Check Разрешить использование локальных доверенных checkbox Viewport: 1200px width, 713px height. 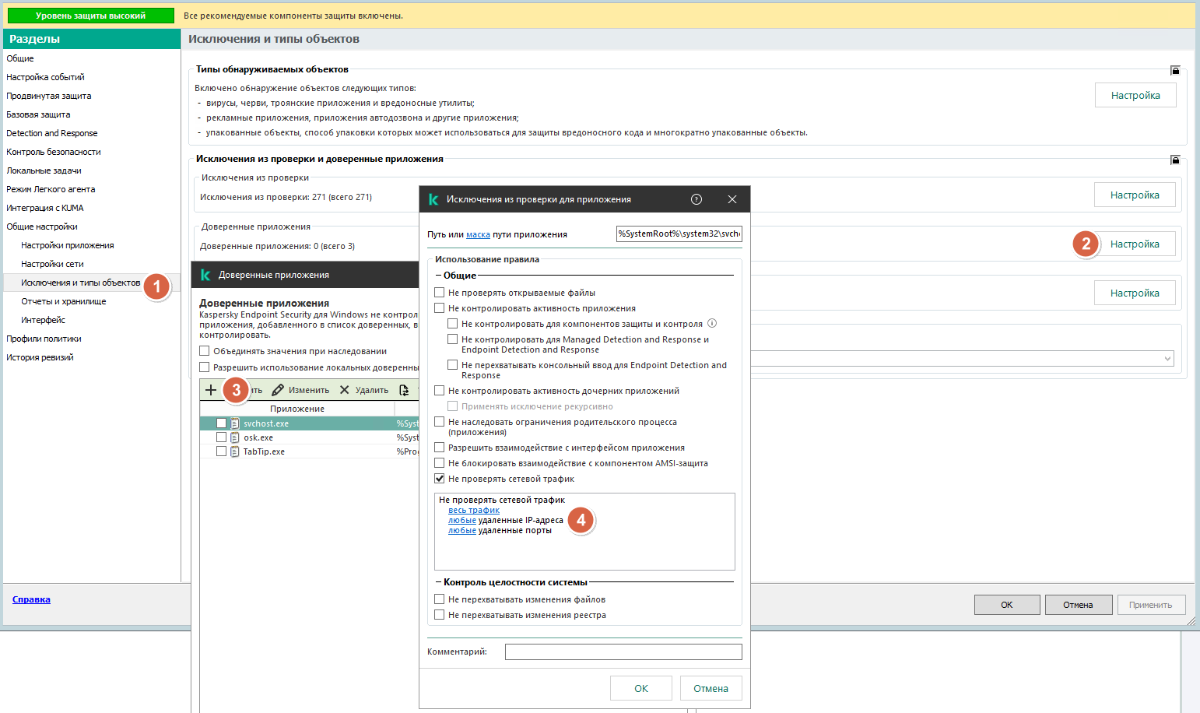coord(204,367)
